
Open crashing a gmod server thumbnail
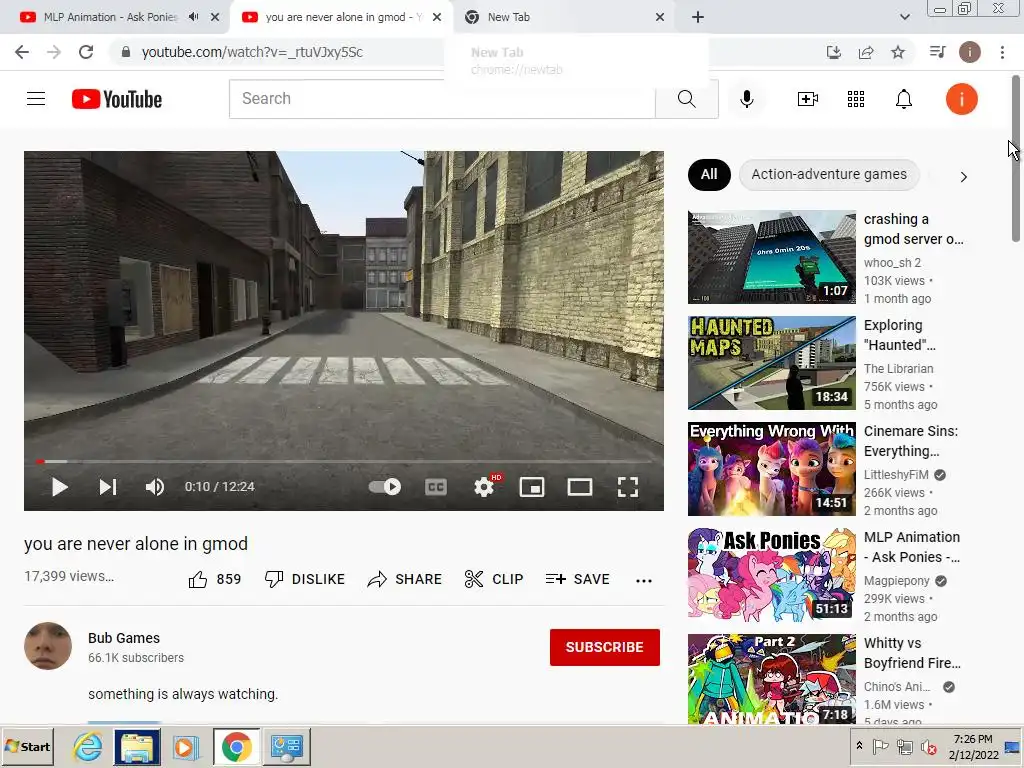pyautogui.click(x=771, y=257)
